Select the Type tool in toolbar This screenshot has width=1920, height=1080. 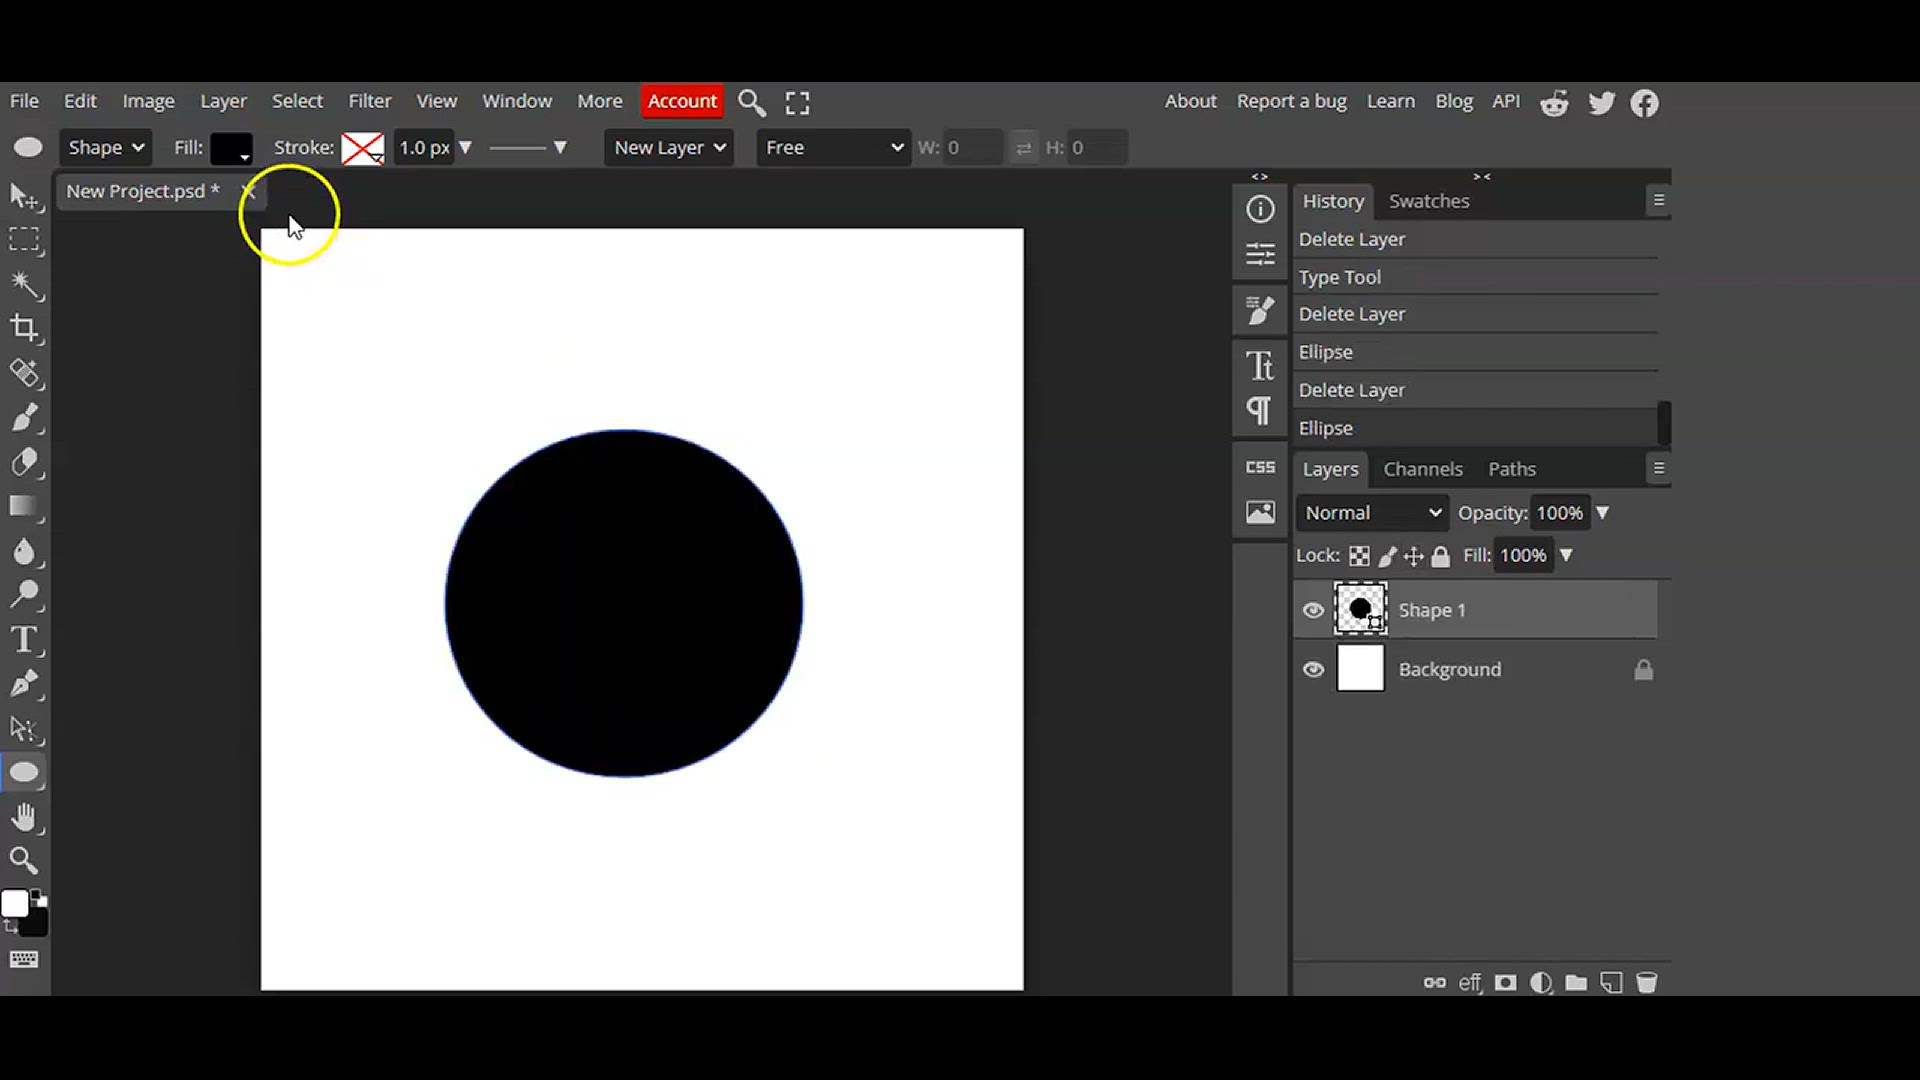pos(25,640)
